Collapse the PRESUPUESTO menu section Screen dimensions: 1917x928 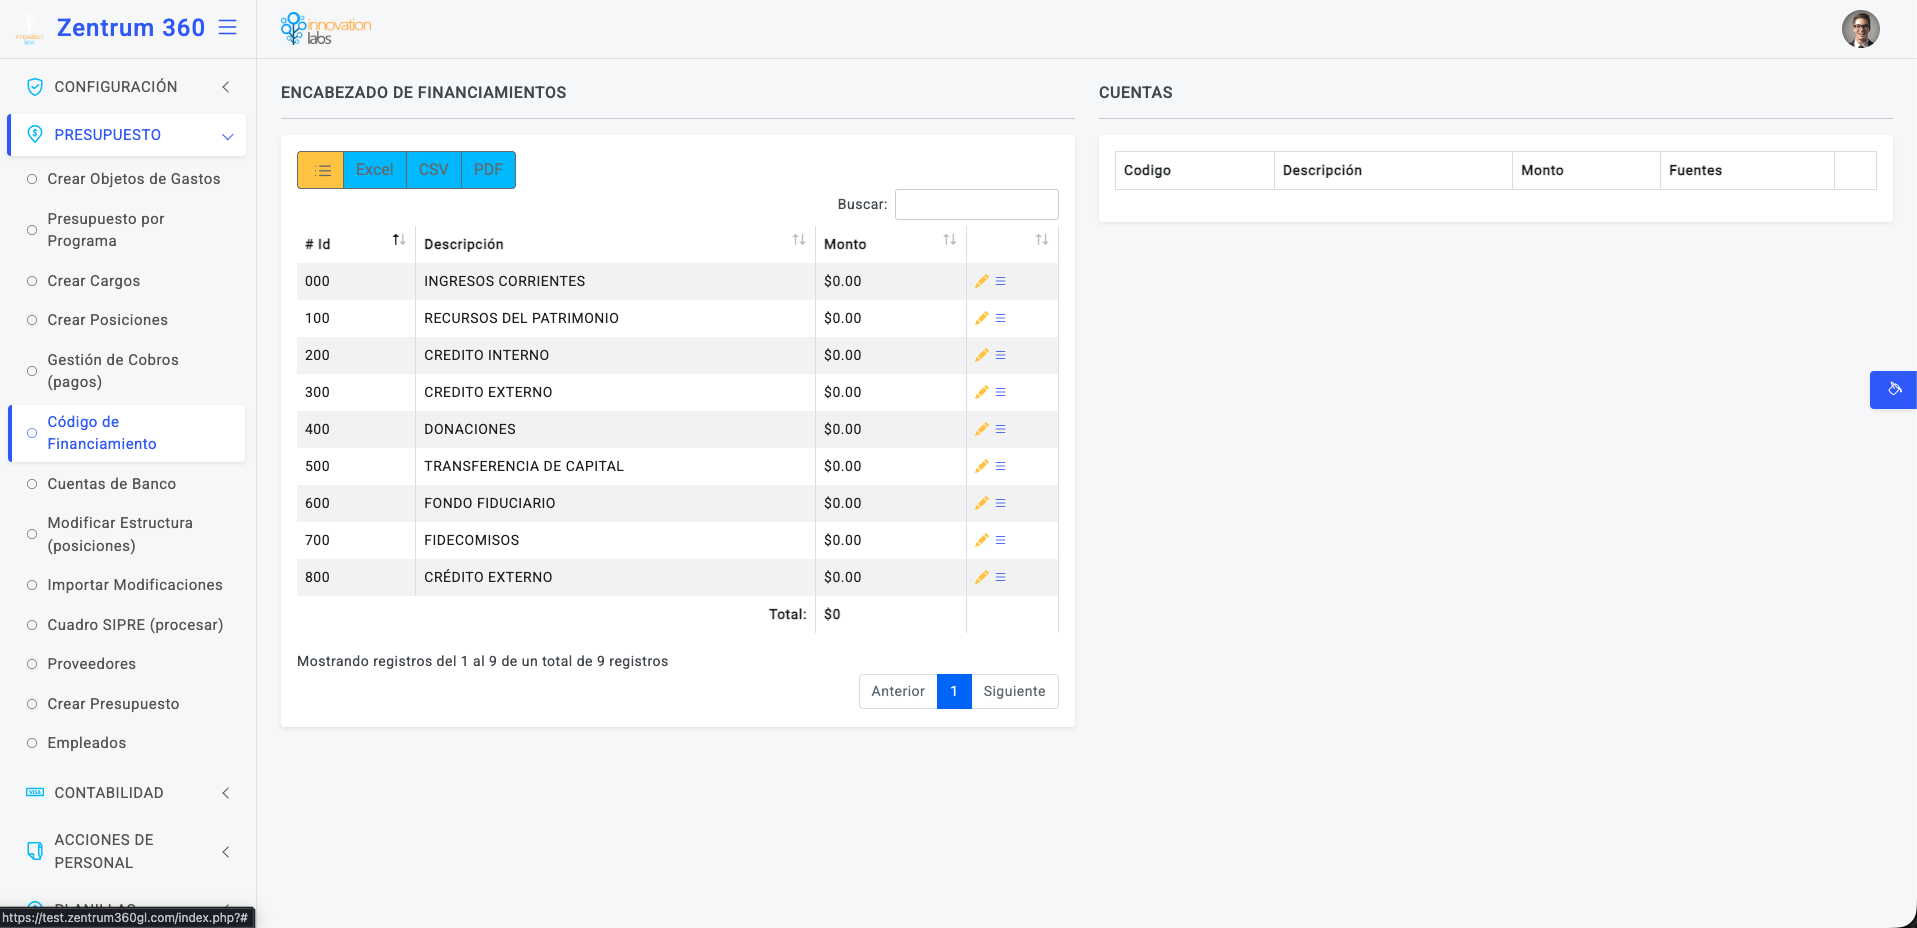(128, 135)
